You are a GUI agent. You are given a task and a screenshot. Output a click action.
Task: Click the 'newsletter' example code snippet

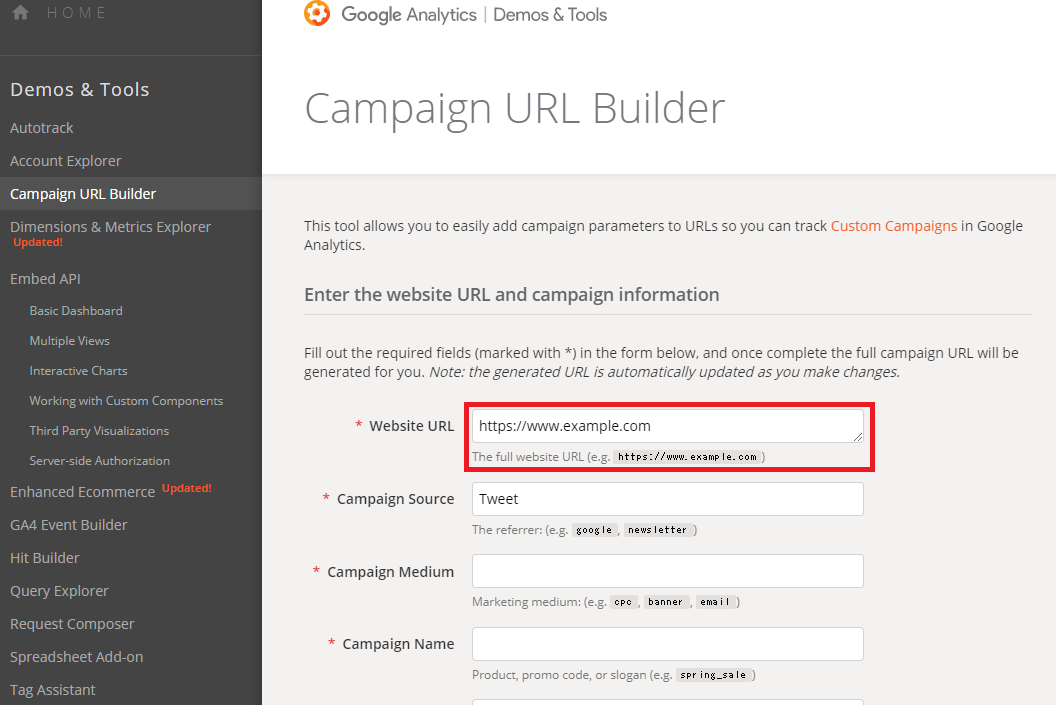(x=657, y=531)
